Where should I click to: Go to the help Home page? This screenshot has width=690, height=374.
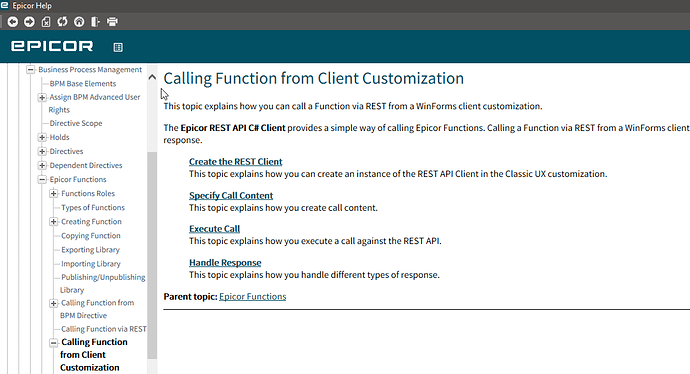pyautogui.click(x=79, y=22)
